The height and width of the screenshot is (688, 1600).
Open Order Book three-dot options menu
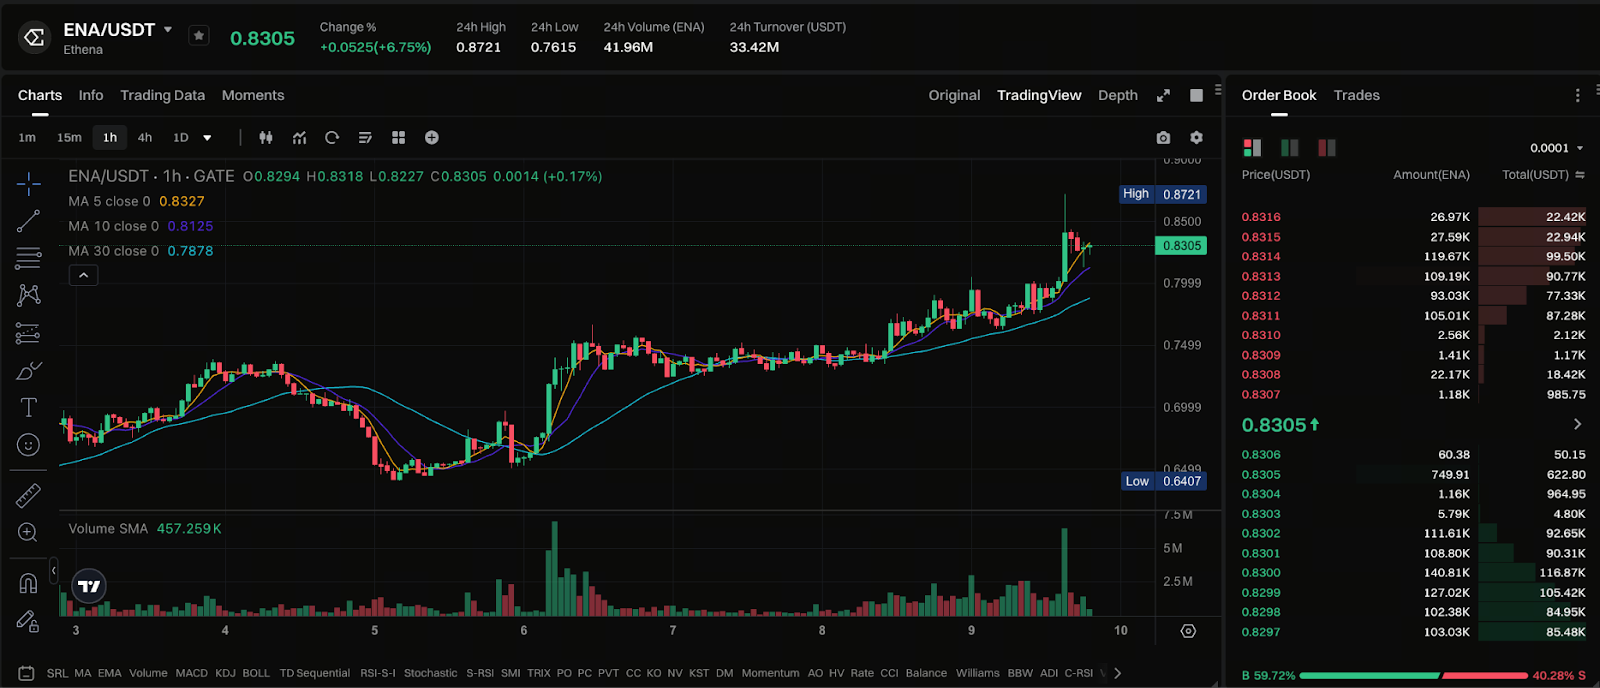pos(1578,96)
